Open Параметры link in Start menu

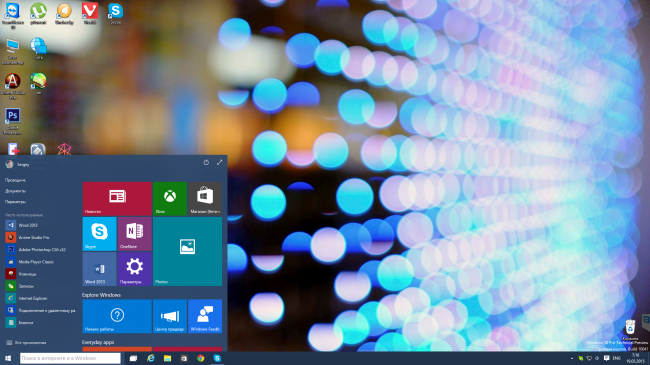click(15, 202)
